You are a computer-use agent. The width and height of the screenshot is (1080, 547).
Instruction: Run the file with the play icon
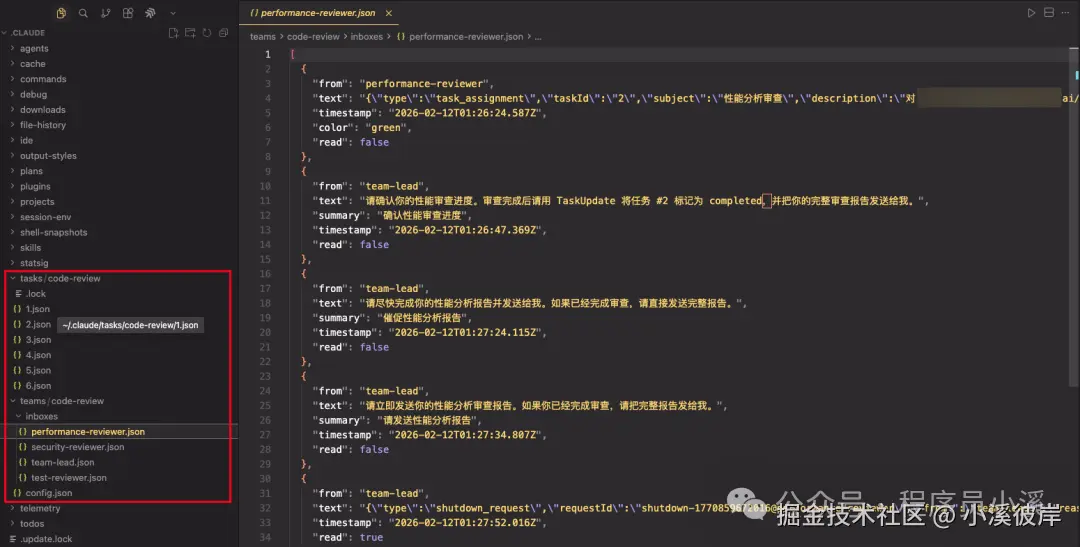[x=1031, y=13]
